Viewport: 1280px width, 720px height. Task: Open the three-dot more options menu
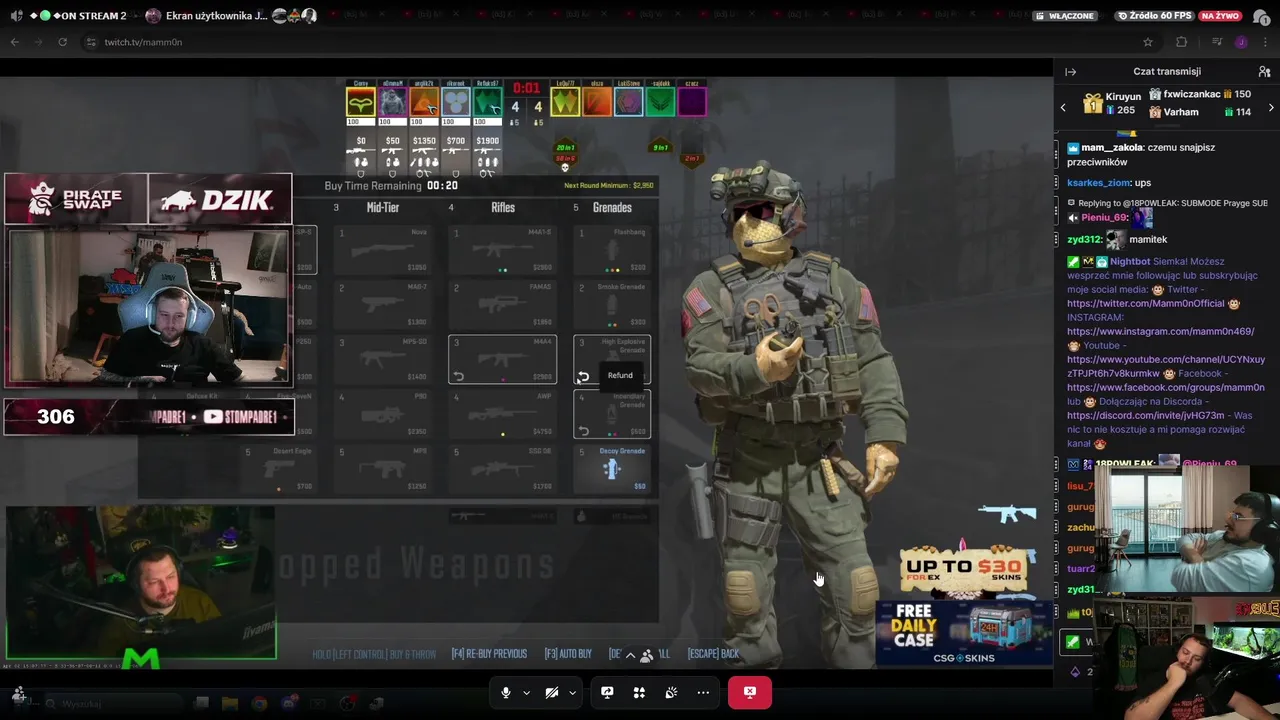[x=703, y=692]
